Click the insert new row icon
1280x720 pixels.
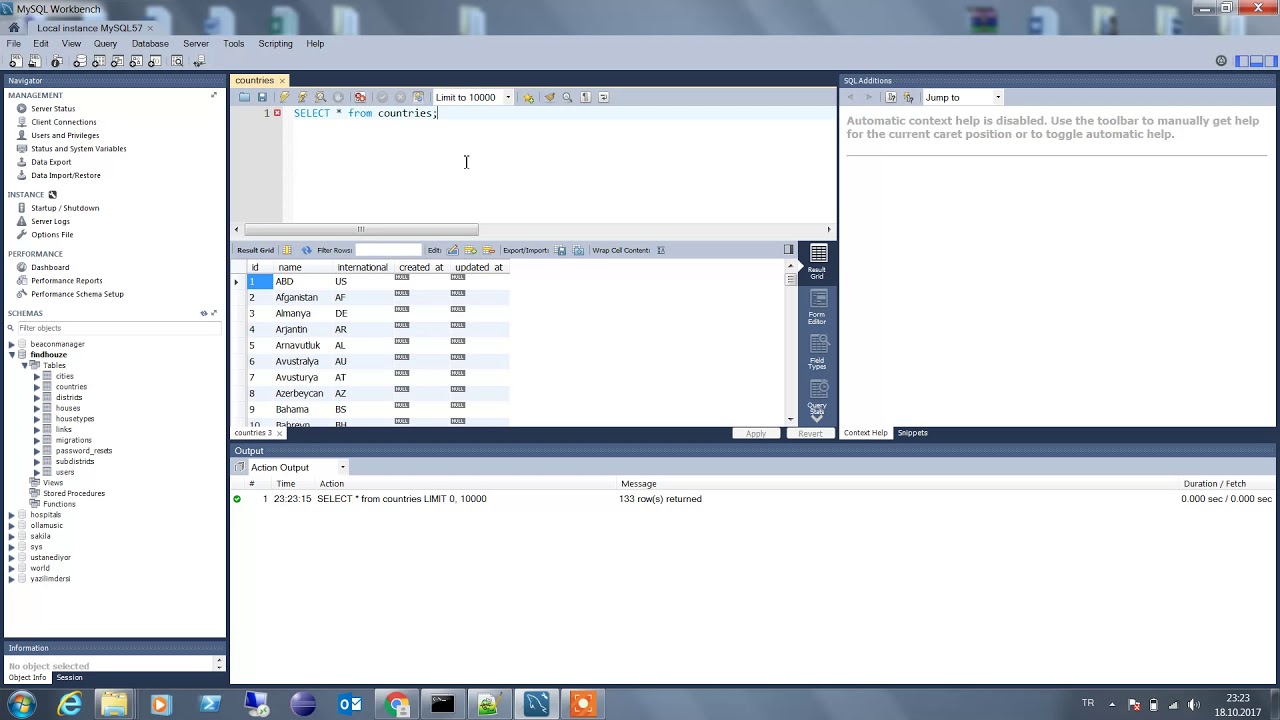pos(470,250)
